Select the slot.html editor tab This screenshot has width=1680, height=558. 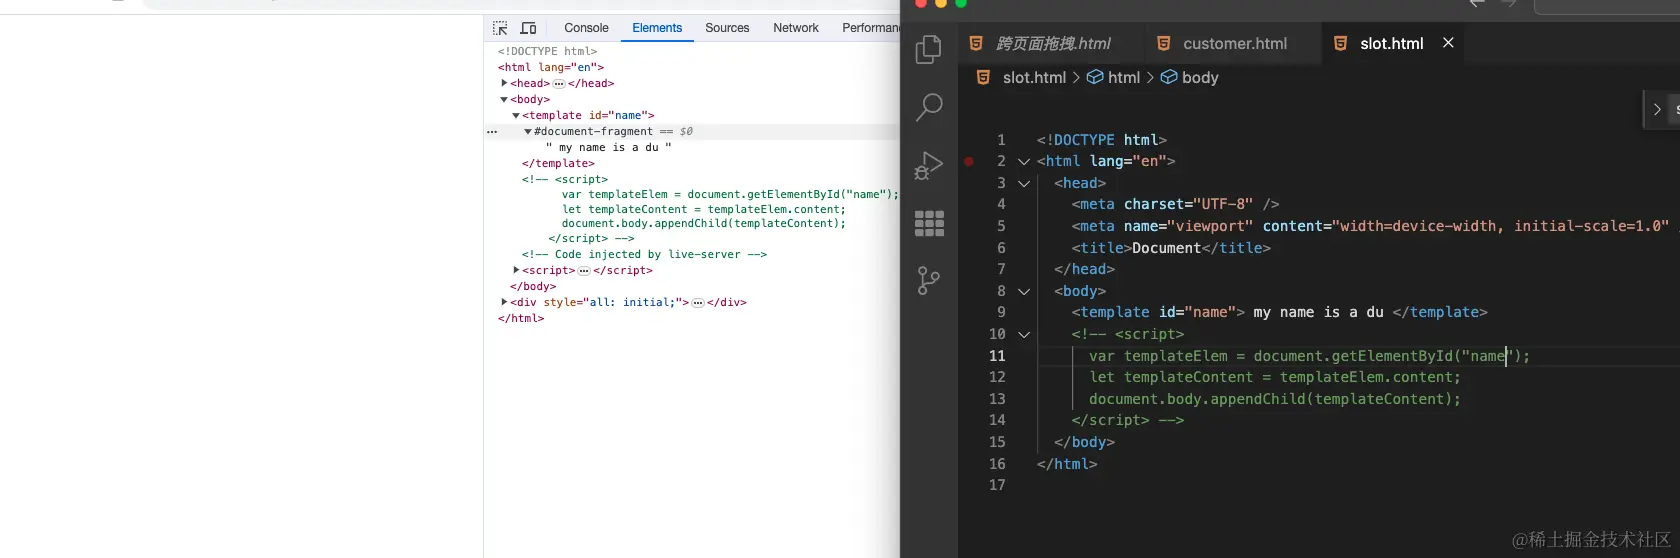[1391, 43]
